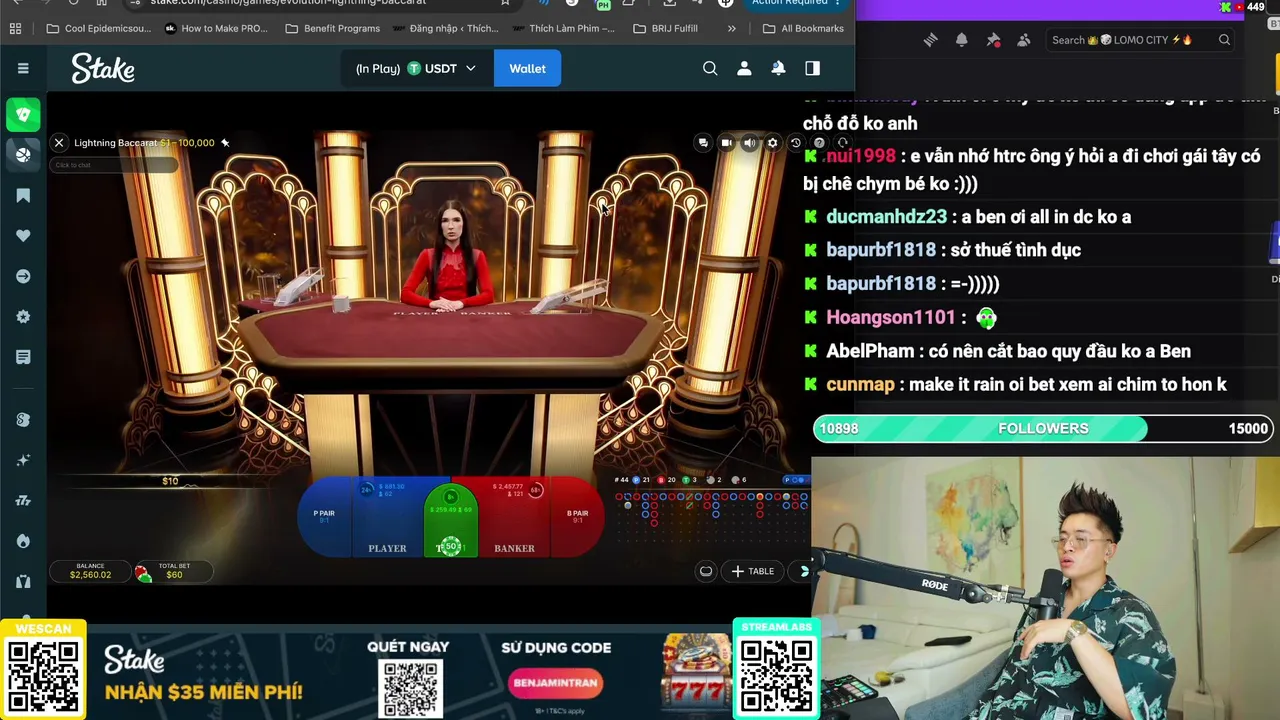Bet on P PAIR
The image size is (1280, 720).
click(323, 516)
